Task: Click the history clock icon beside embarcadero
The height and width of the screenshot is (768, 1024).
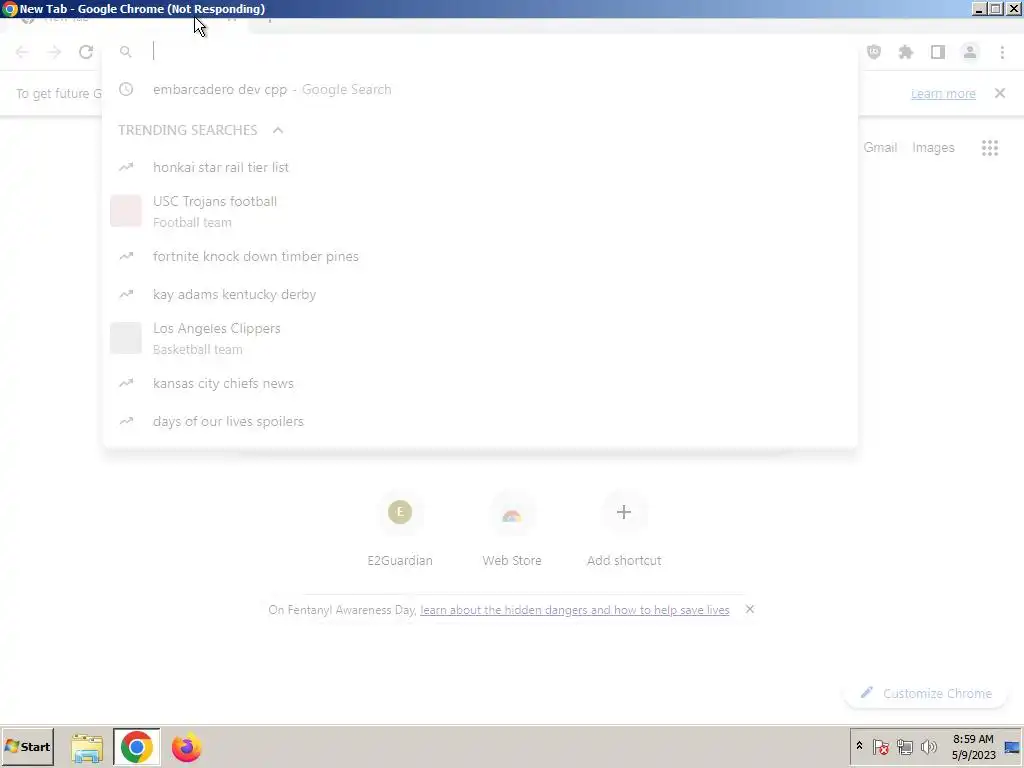Action: [126, 89]
